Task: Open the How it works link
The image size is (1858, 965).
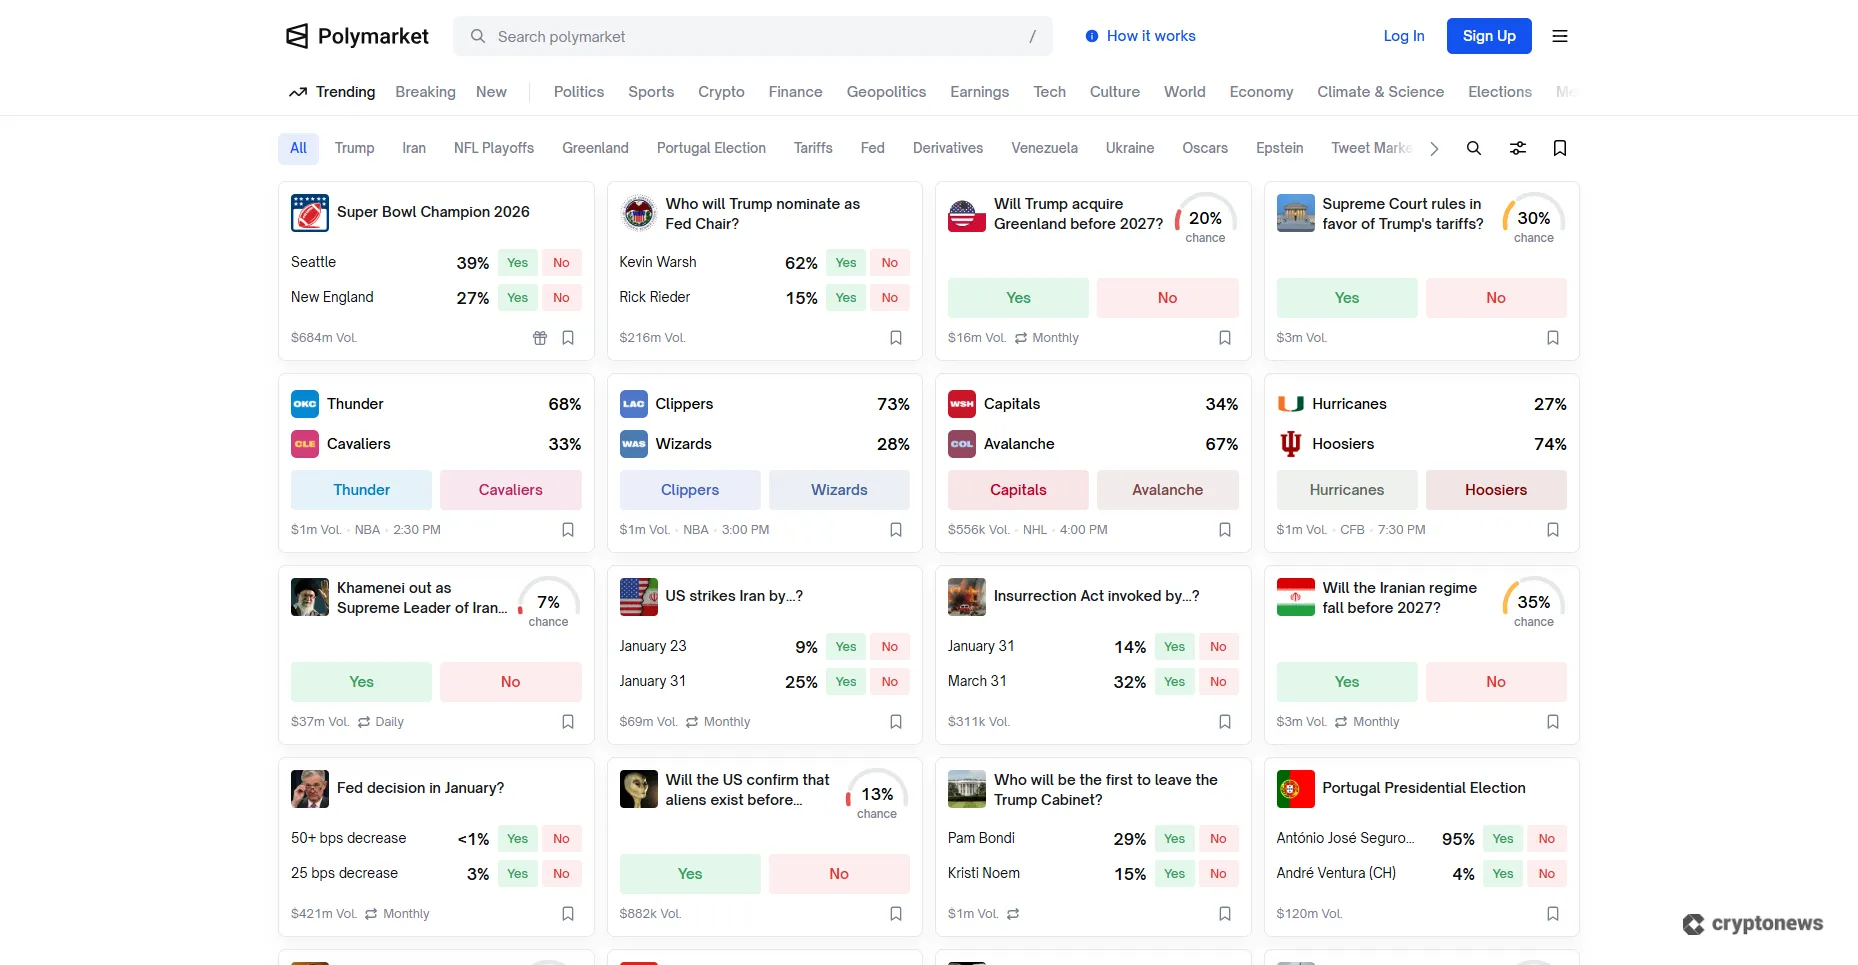Action: pos(1151,36)
